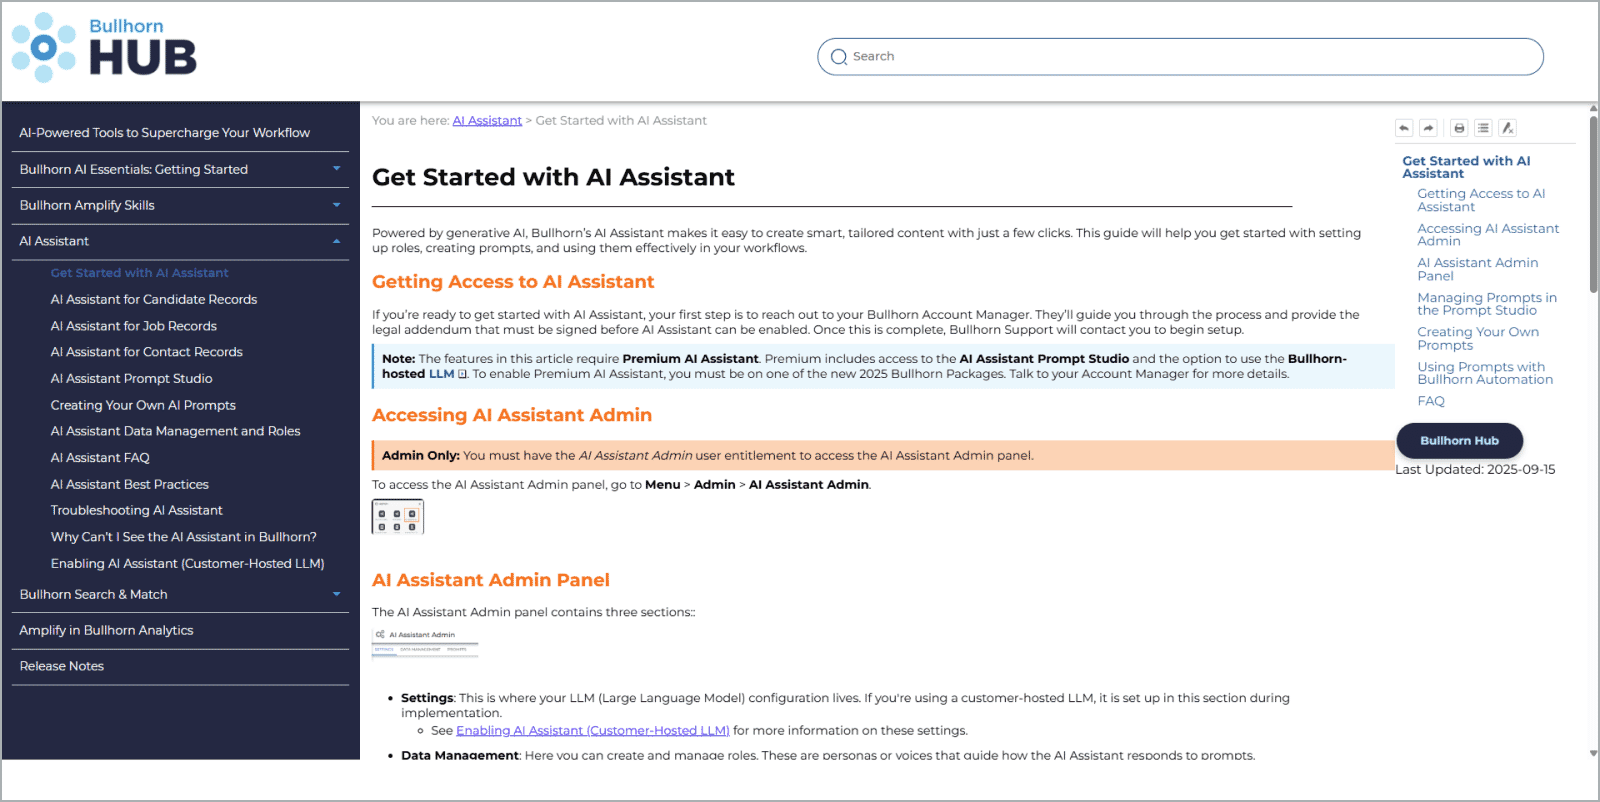Viewport: 1600px width, 802px height.
Task: Click the navigate back arrow icon
Action: click(1404, 128)
